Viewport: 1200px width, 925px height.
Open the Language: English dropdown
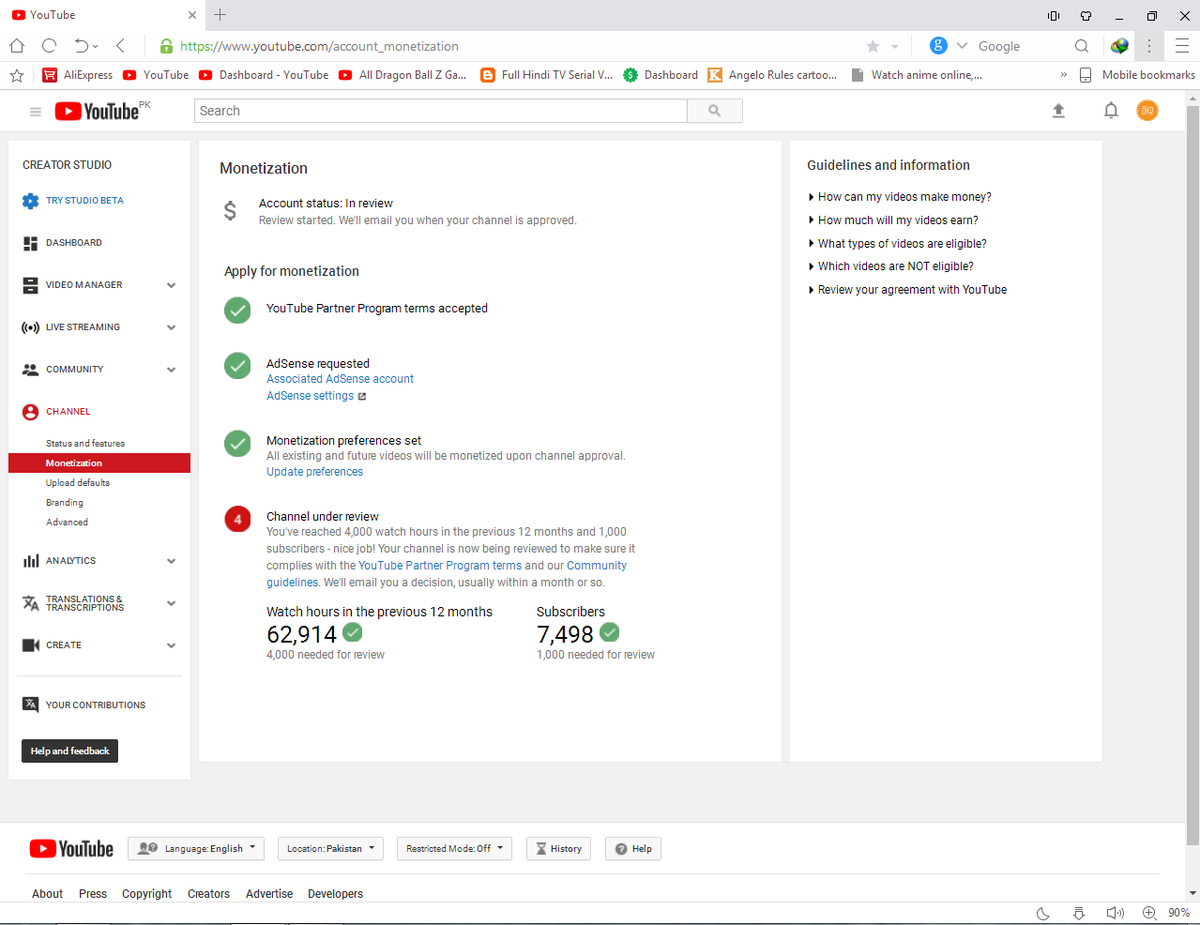pyautogui.click(x=196, y=848)
